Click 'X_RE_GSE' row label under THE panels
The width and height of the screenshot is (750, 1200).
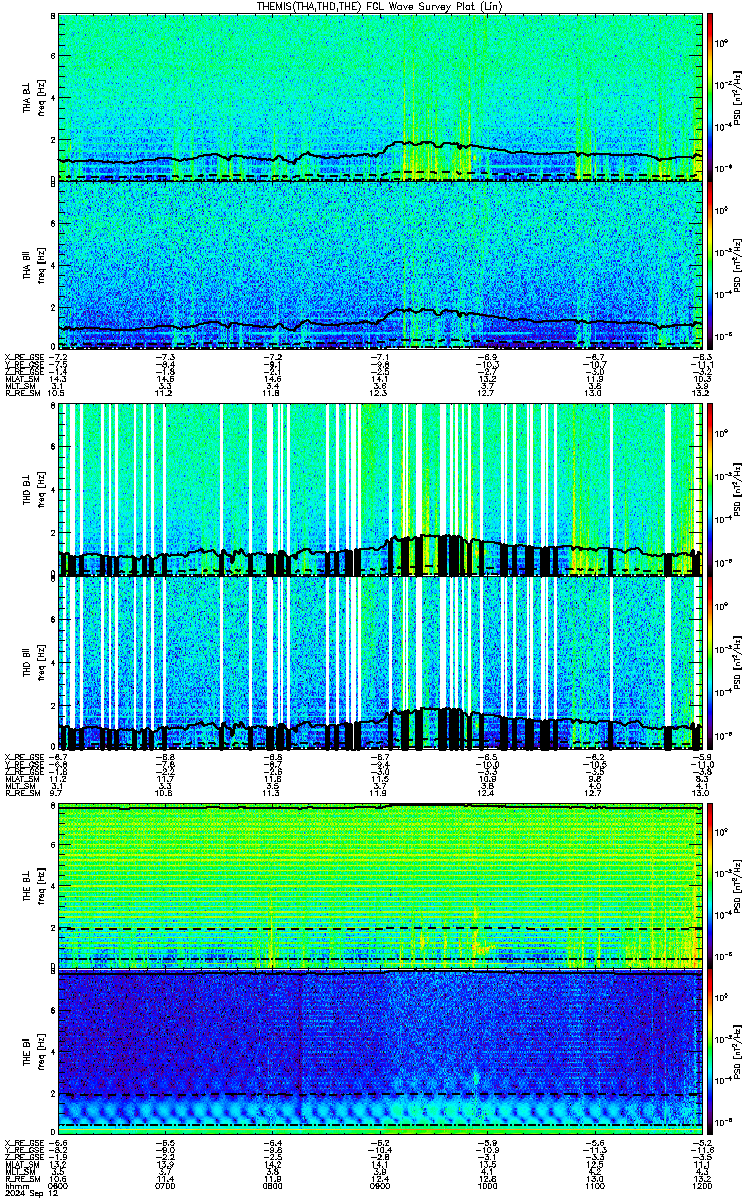(x=23, y=1141)
